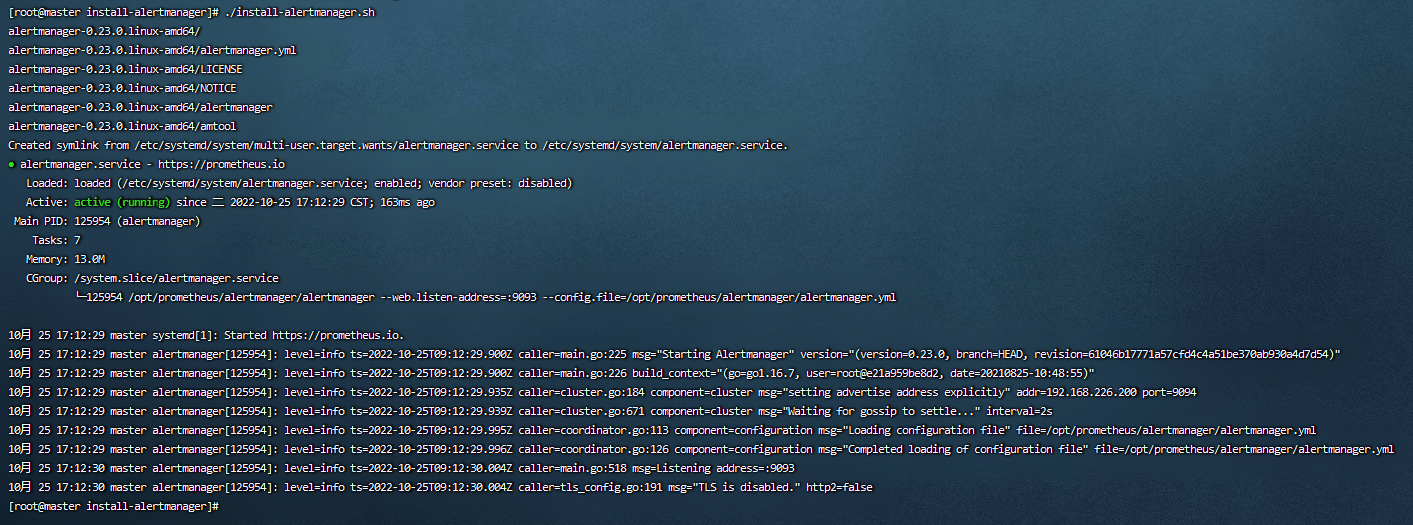The image size is (1413, 525).
Task: Click 'alertmanager.service - https://prometheus.io' header
Action: [153, 164]
